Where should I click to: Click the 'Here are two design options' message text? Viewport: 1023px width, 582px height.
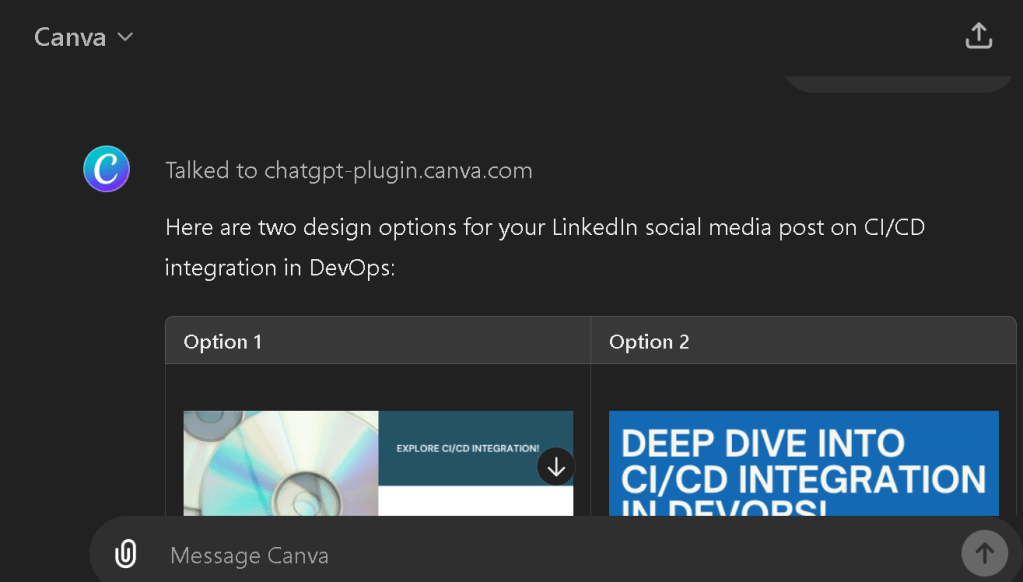[545, 247]
